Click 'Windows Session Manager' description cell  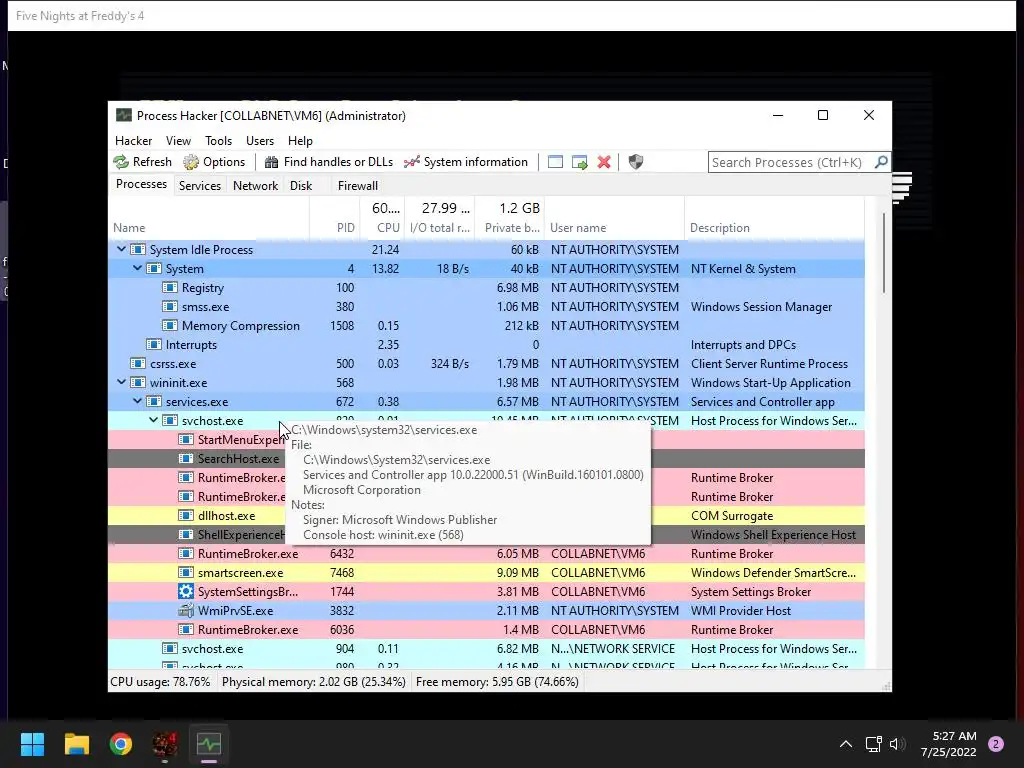tap(761, 307)
